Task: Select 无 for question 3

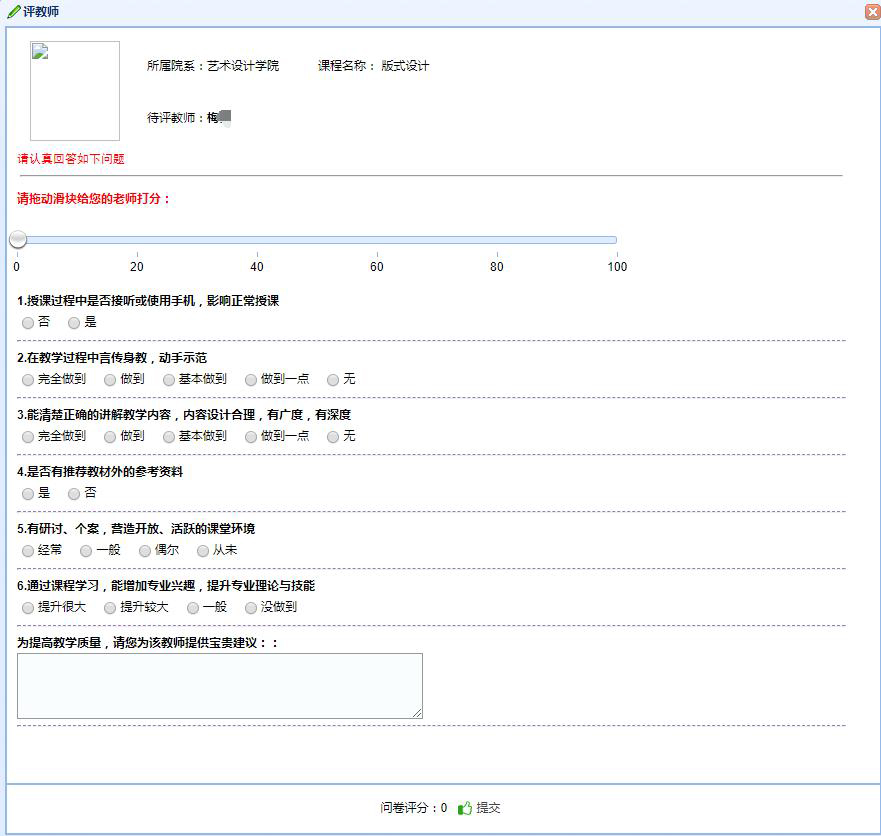Action: tap(333, 437)
